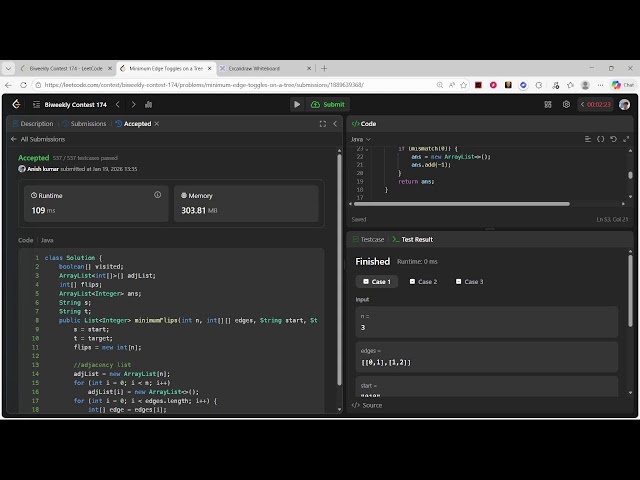Screen dimensions: 640x480
Task: Go back in the browser
Action: coord(9,85)
